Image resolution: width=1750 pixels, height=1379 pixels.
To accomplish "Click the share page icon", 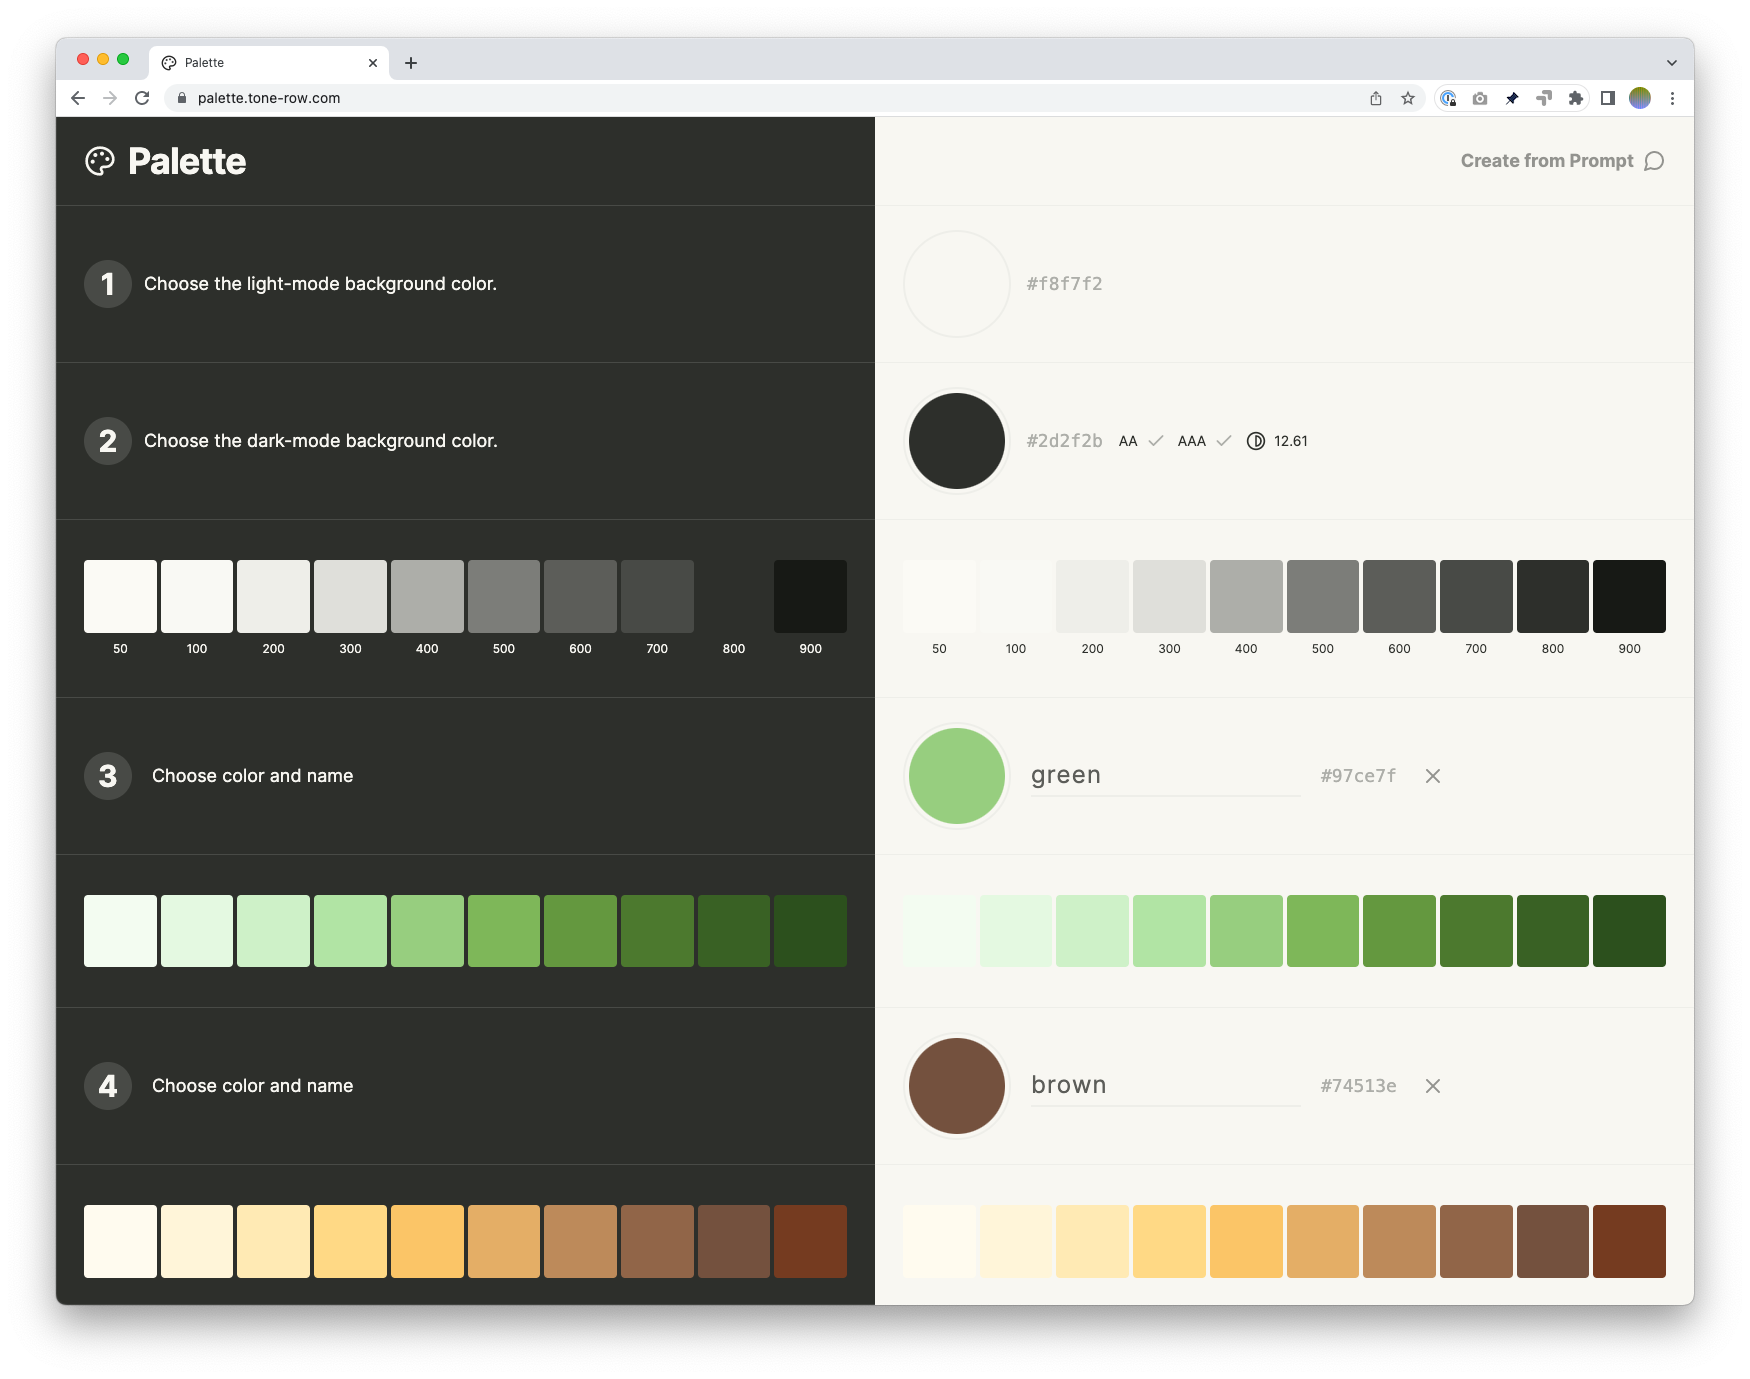I will pos(1376,98).
